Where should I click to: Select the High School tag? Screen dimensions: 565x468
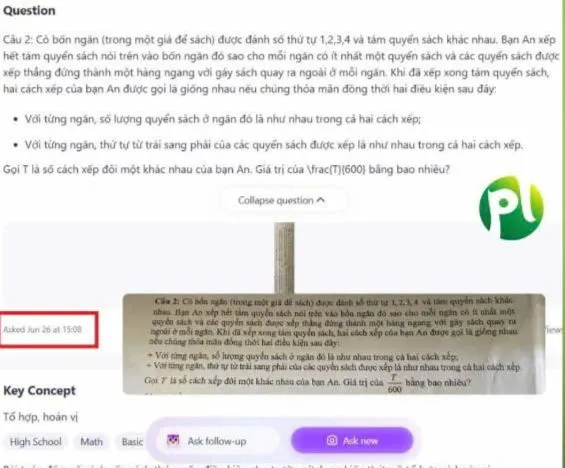[x=36, y=442]
